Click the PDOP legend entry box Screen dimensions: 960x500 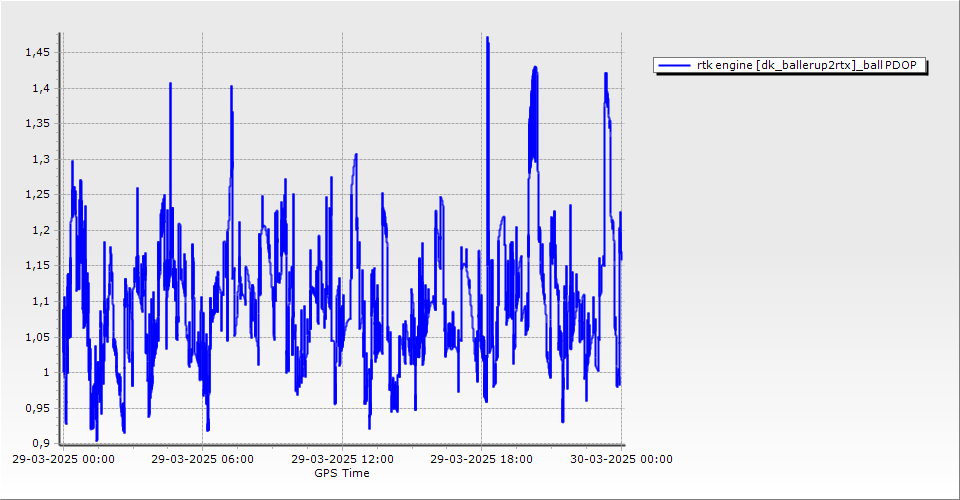pyautogui.click(x=790, y=65)
